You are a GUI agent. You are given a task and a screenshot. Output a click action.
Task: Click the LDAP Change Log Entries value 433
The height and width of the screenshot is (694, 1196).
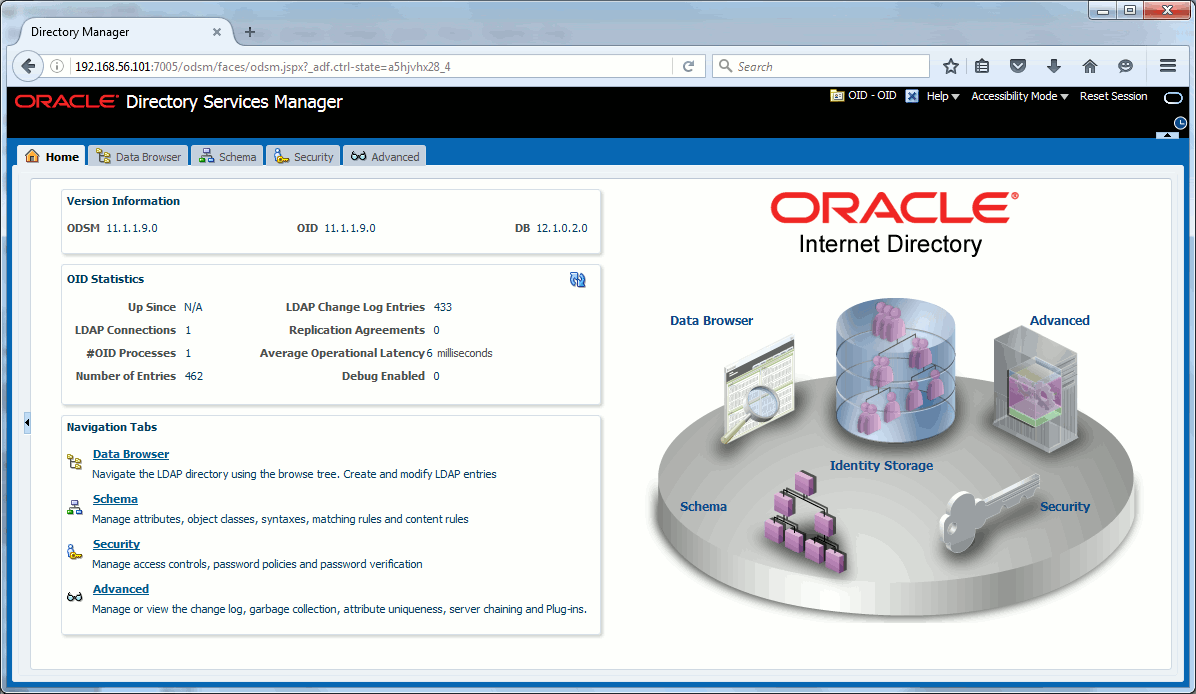(442, 307)
